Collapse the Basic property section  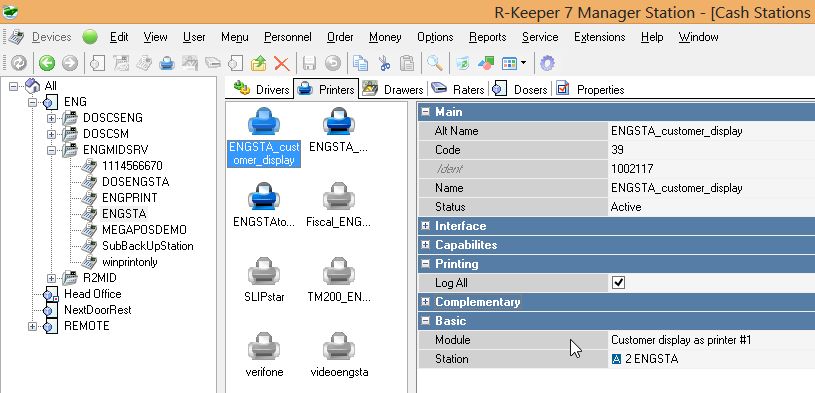click(x=426, y=321)
